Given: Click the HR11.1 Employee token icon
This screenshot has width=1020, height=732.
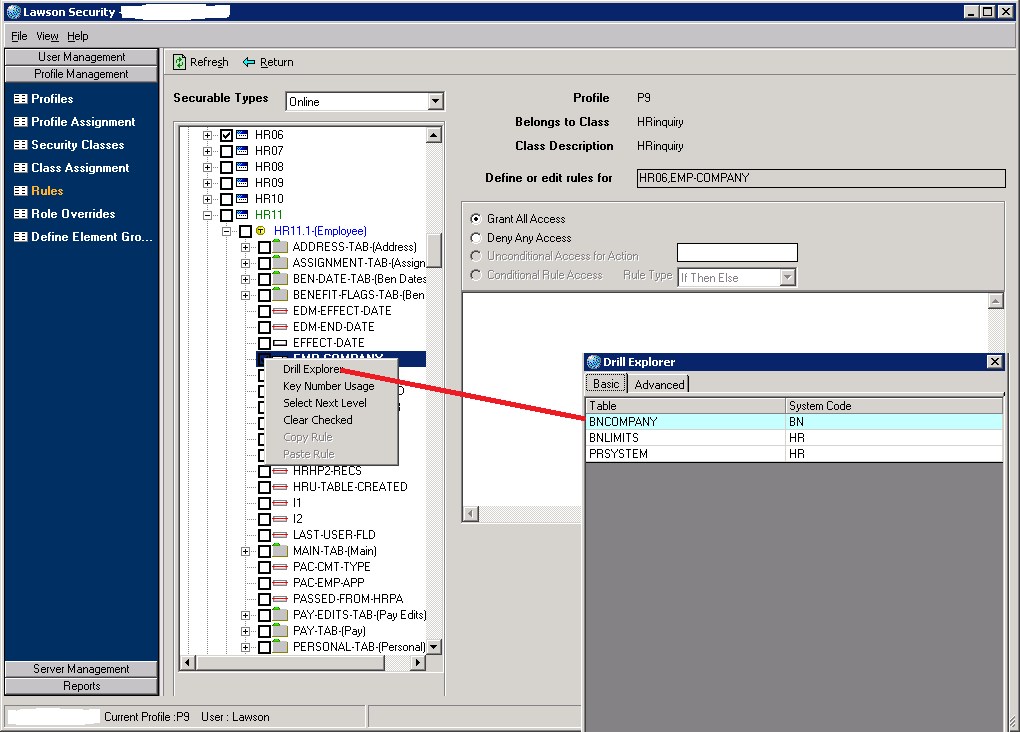Looking at the screenshot, I should pos(261,230).
